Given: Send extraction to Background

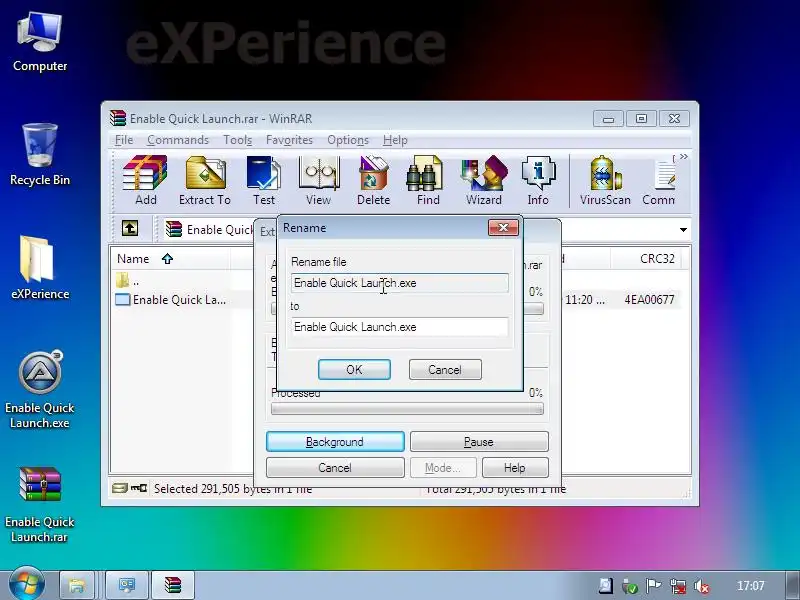Looking at the screenshot, I should (335, 442).
